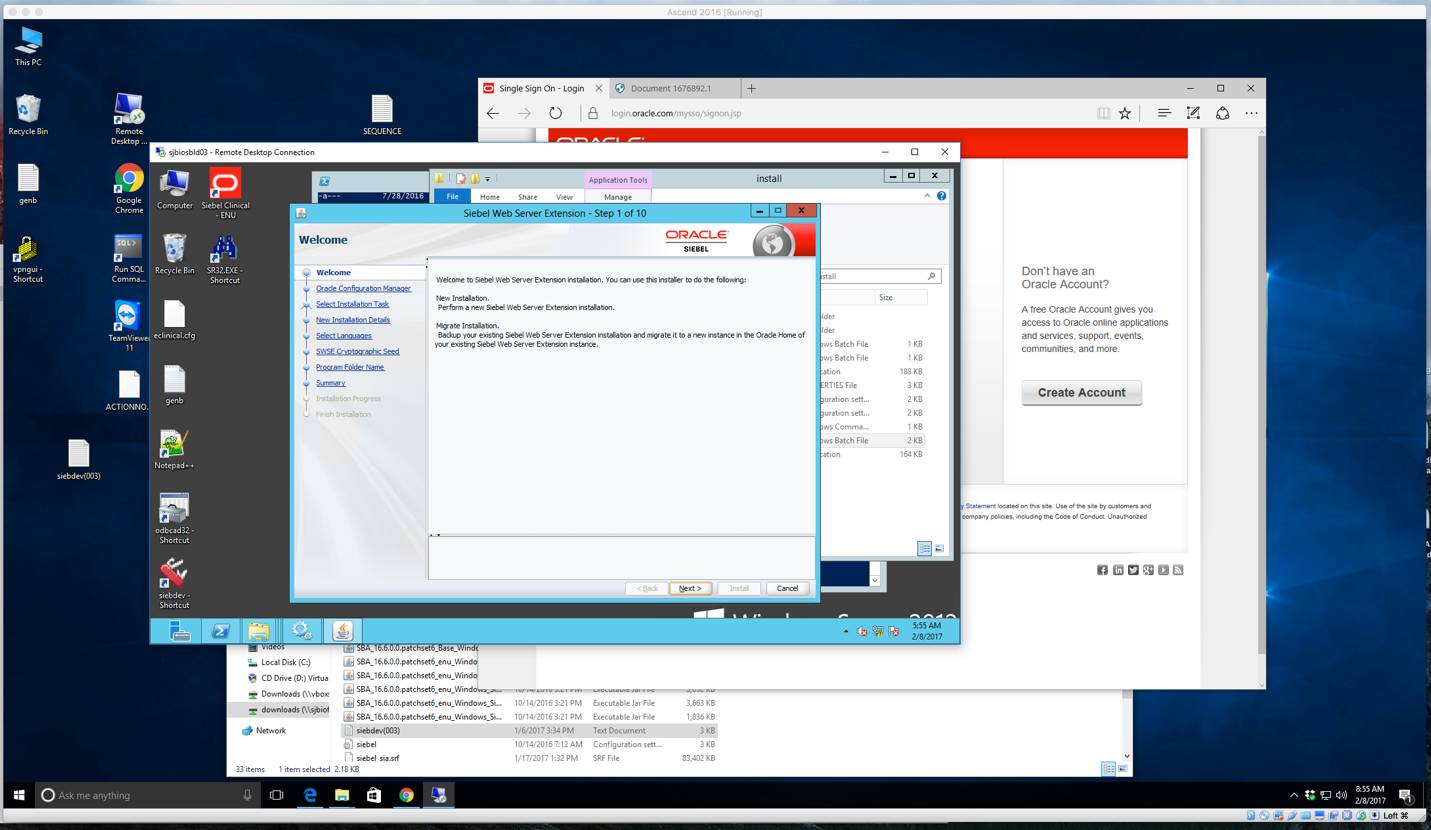Image resolution: width=1431 pixels, height=830 pixels.
Task: Go to the Program Folder Name step
Action: click(350, 367)
